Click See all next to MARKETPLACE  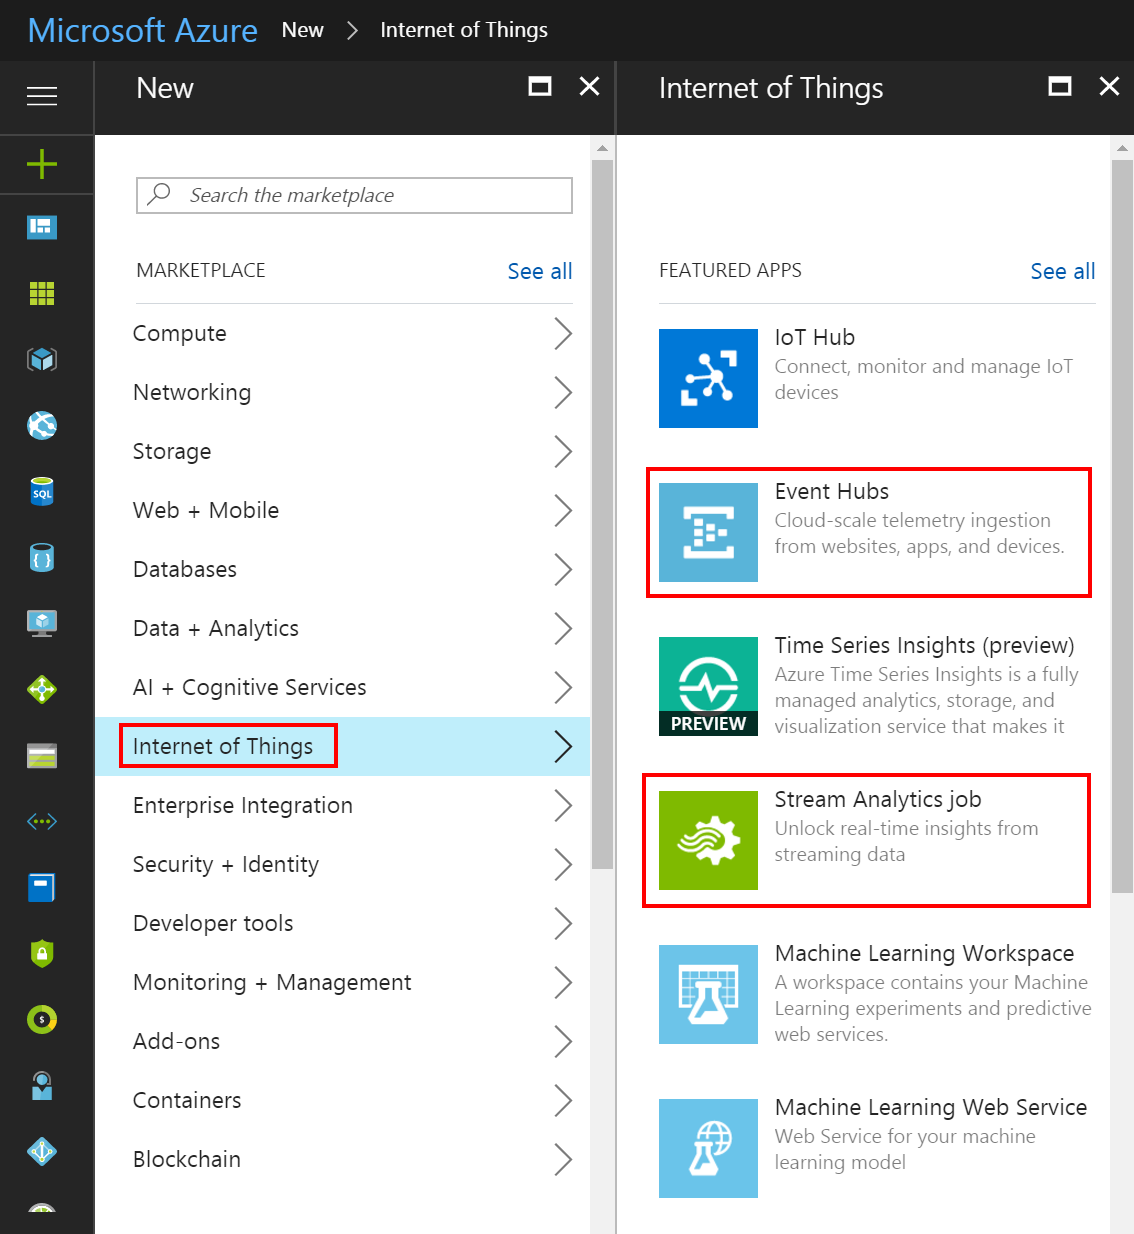click(x=540, y=271)
